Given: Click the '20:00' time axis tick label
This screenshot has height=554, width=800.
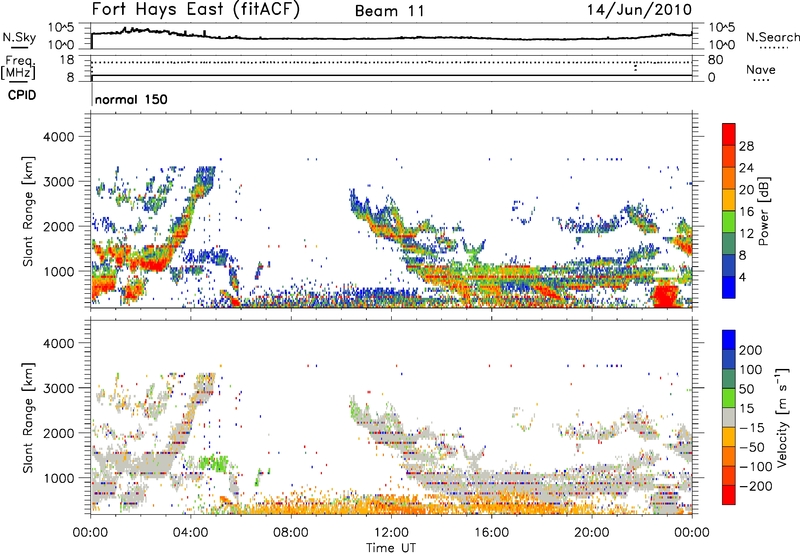Looking at the screenshot, I should pos(591,533).
